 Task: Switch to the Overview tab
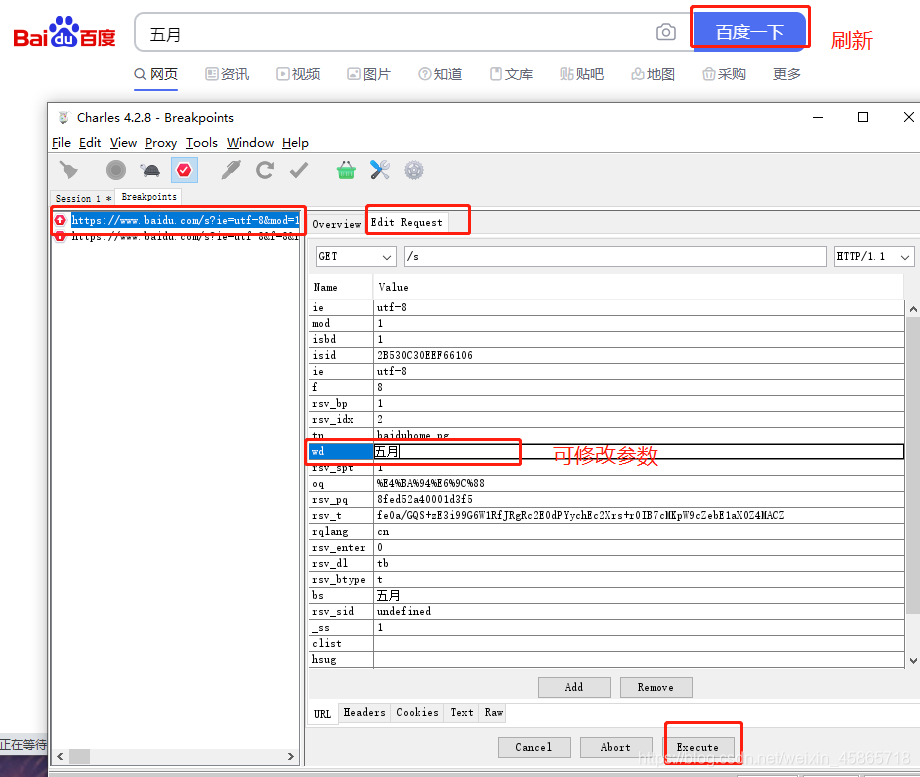(337, 224)
